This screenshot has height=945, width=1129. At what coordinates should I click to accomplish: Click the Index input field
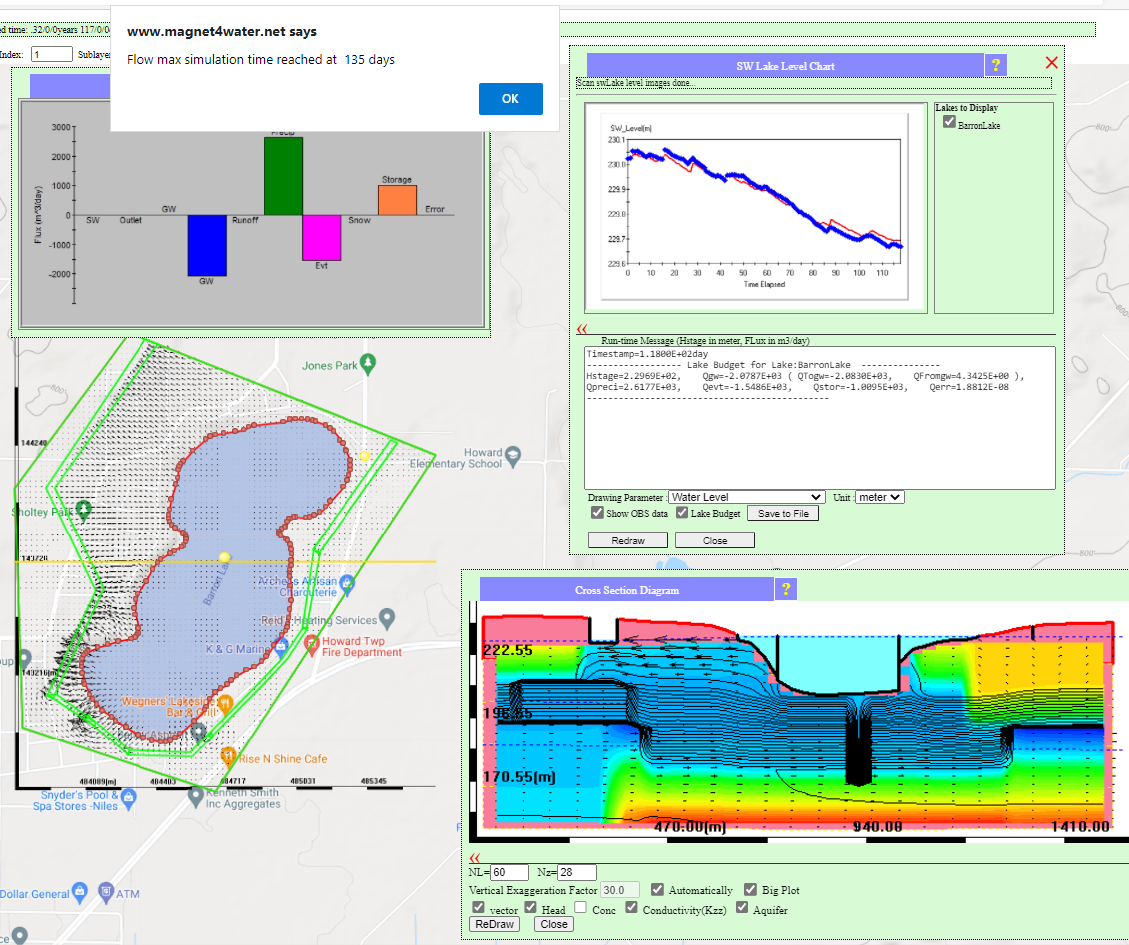(x=52, y=54)
